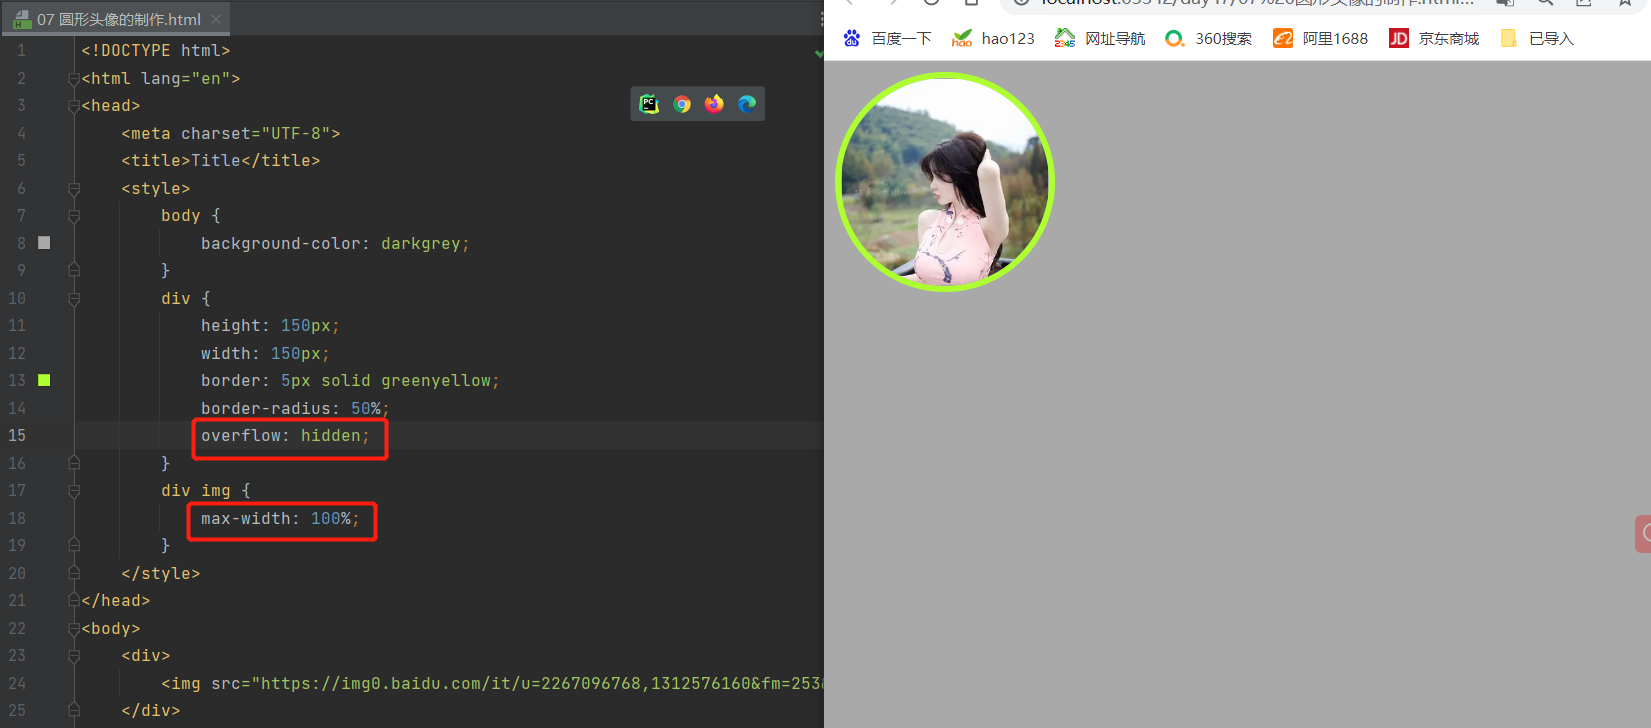This screenshot has height=728, width=1651.
Task: Click the greenyellow color swatch in the gutter
Action: pos(44,380)
